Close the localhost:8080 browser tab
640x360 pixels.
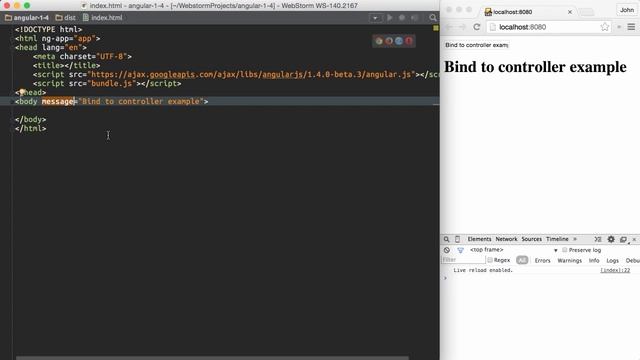pos(570,12)
